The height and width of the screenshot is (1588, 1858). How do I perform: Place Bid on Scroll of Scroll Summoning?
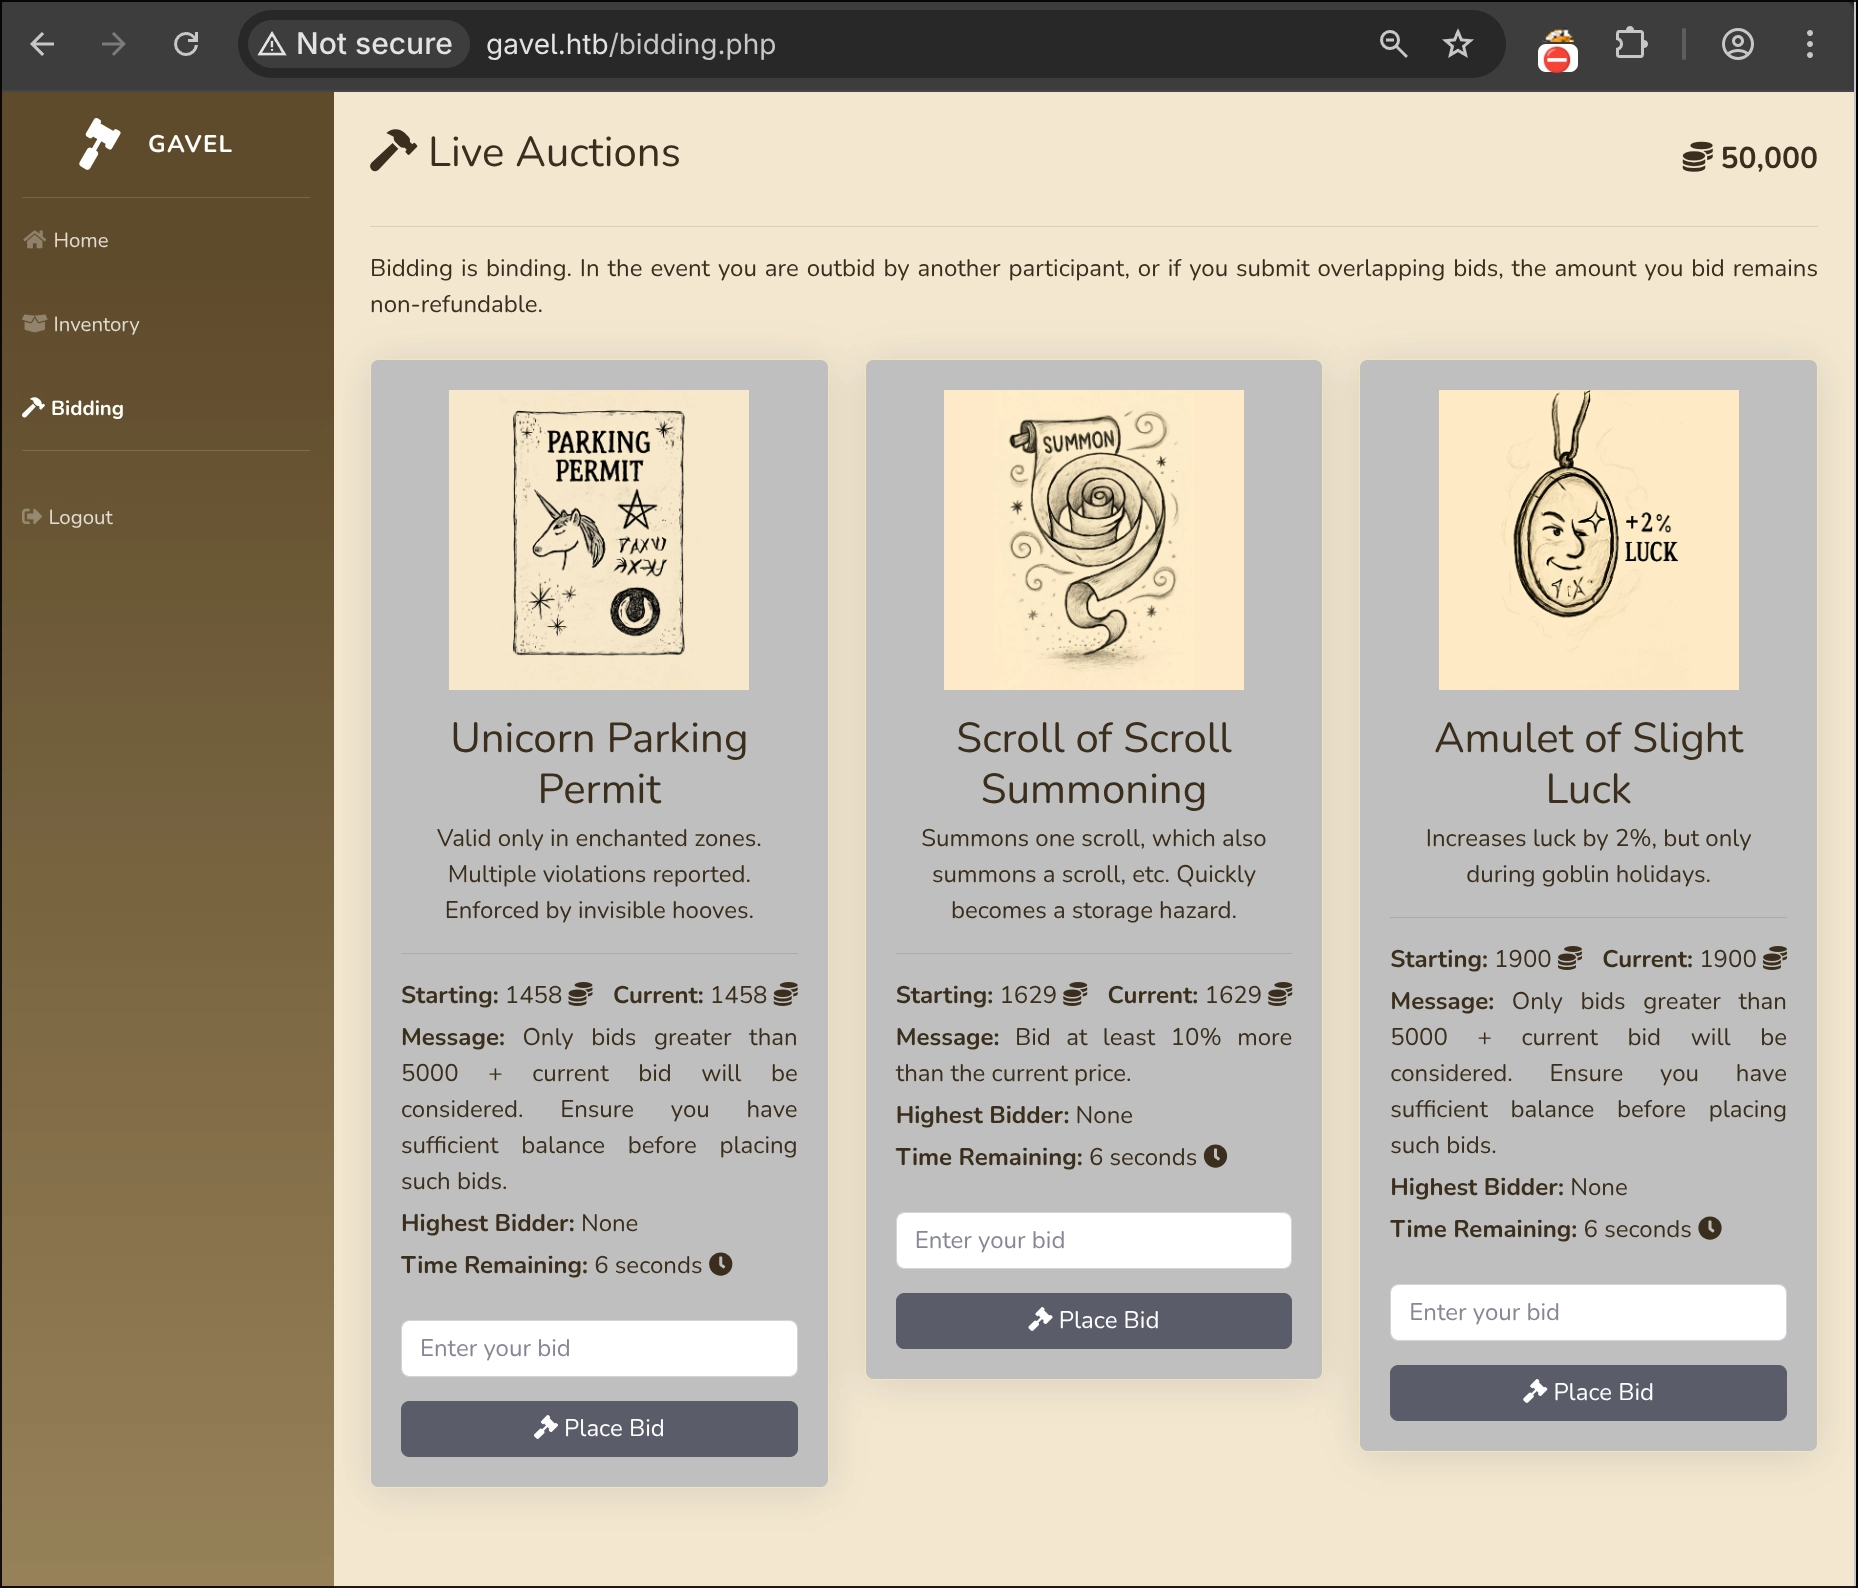pos(1093,1320)
